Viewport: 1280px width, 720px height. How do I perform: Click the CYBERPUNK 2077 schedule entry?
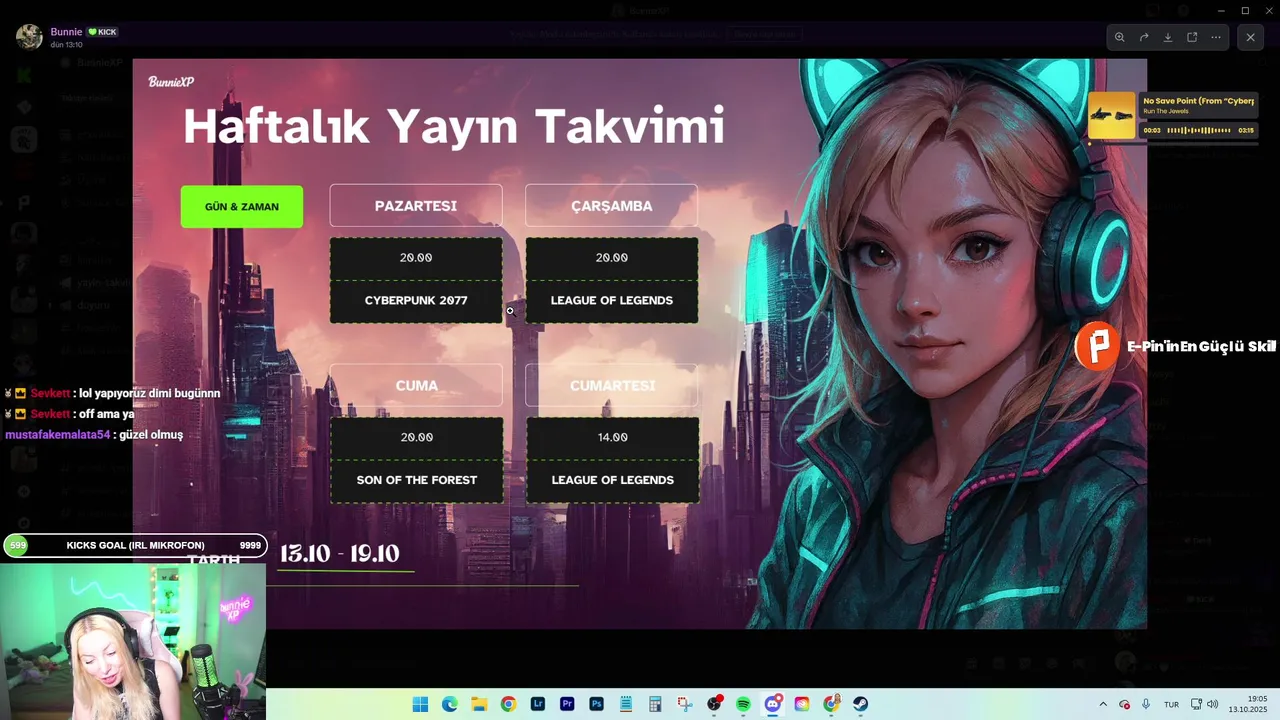point(416,301)
